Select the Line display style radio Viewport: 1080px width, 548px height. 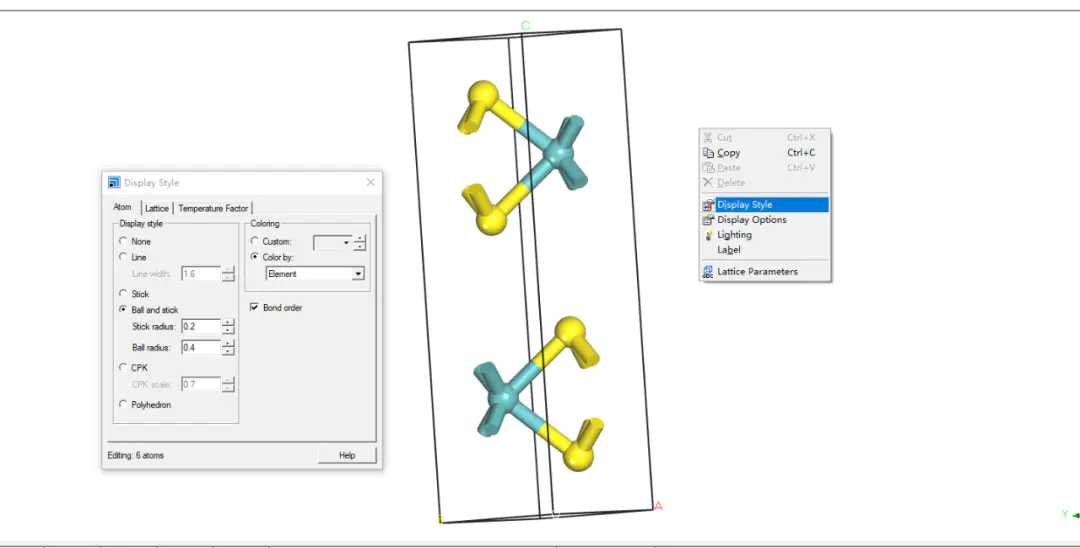pos(123,257)
